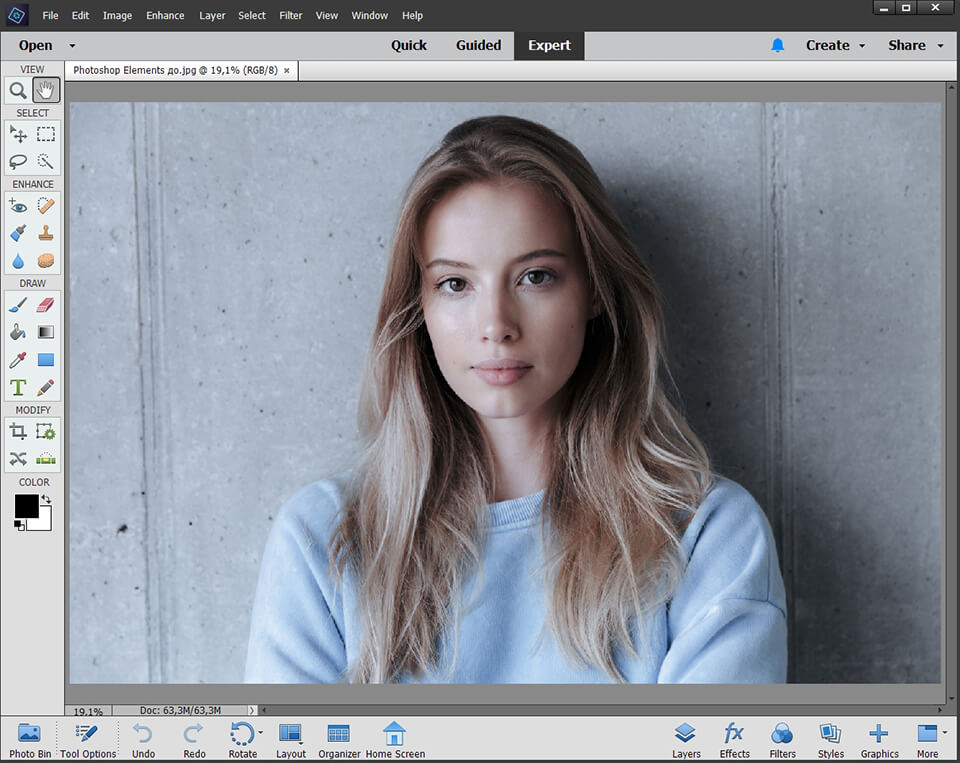Expand the More panels dropdown arrow
Screen dimensions: 960x763
click(945, 732)
